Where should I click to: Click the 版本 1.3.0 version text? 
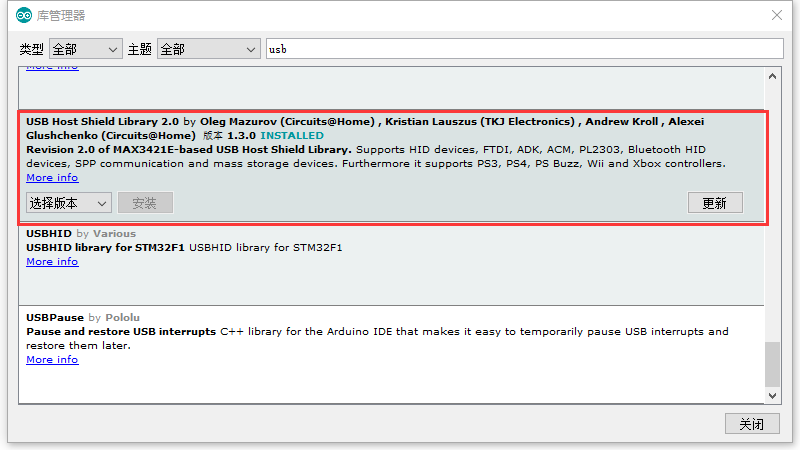[x=229, y=135]
